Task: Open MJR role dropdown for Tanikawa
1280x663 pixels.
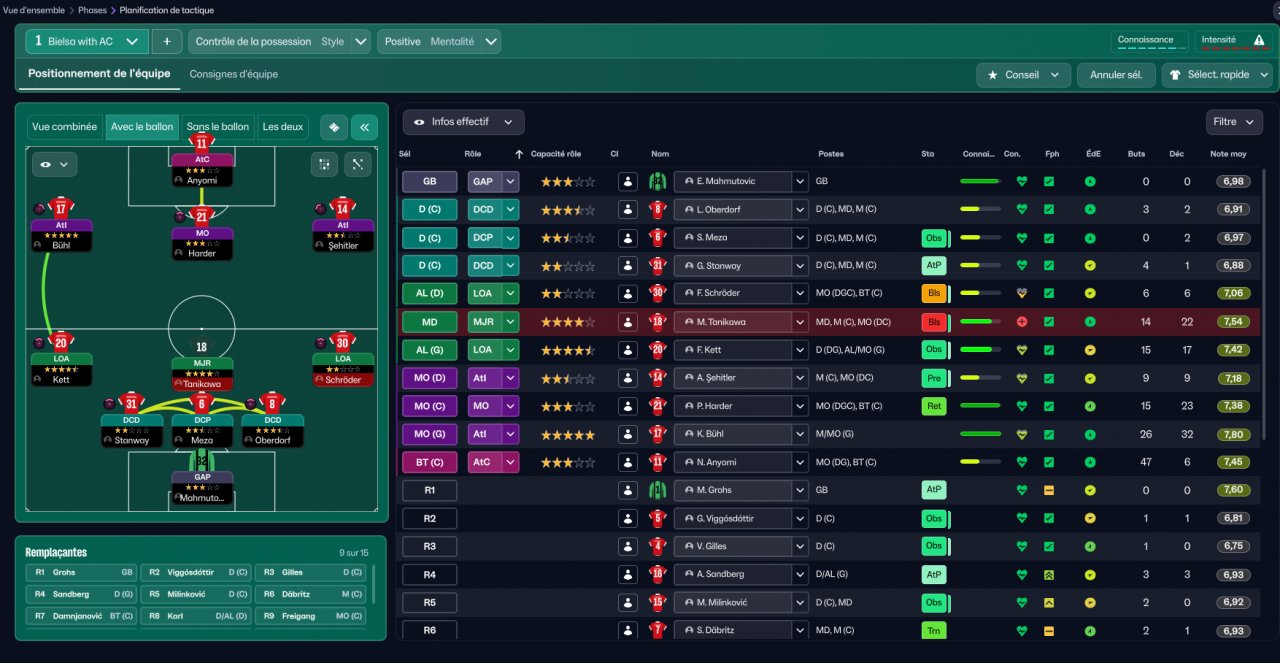Action: [511, 322]
